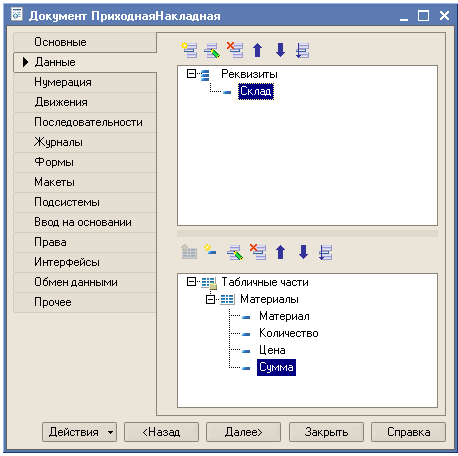The width and height of the screenshot is (458, 456).
Task: Maximize the Документ ПриходнаяНакладная window
Action: coord(424,16)
